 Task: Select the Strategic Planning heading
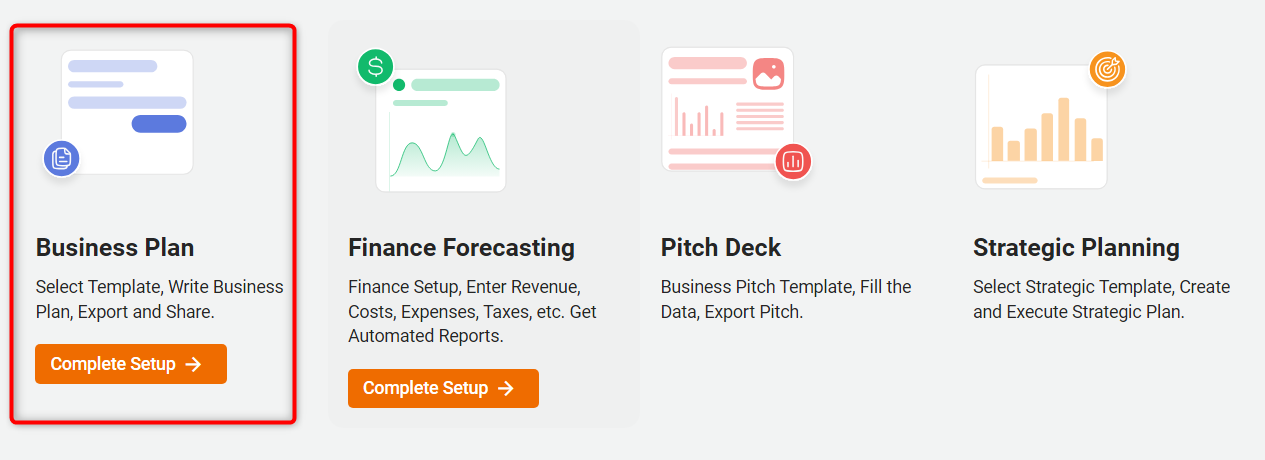(1076, 247)
